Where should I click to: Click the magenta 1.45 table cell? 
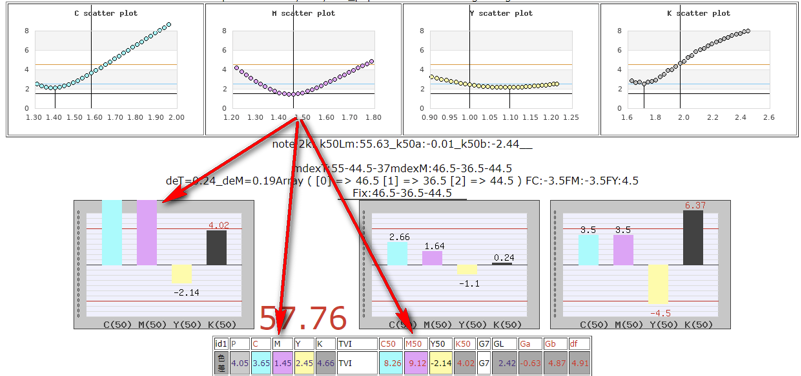[282, 364]
